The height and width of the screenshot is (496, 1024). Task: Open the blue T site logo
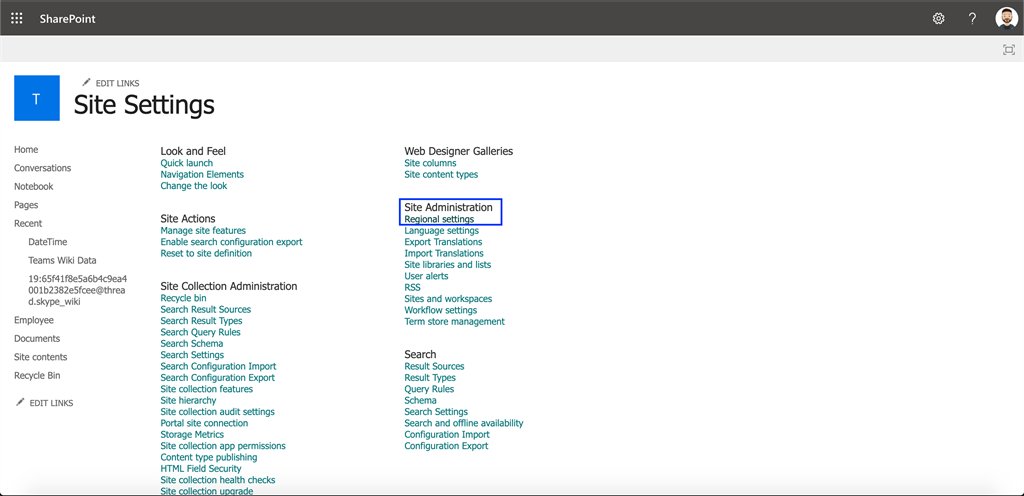tap(37, 98)
